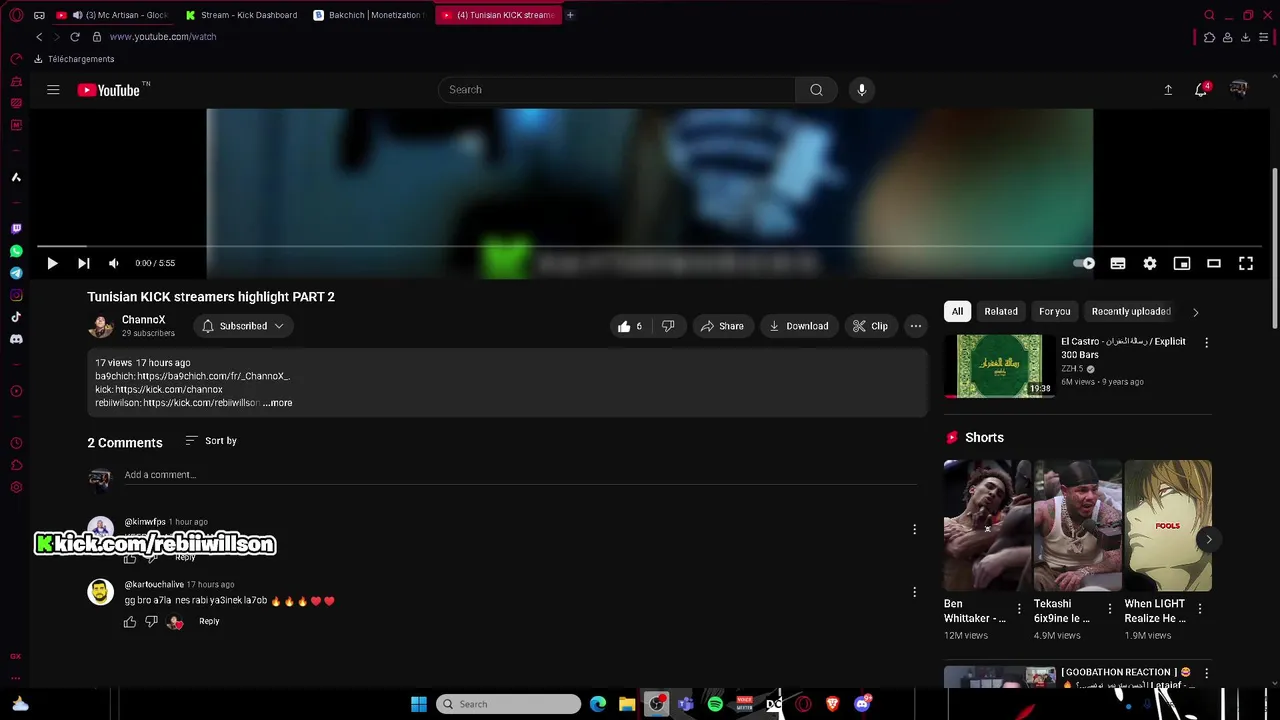The height and width of the screenshot is (720, 1280).
Task: Download the video
Action: 799,326
